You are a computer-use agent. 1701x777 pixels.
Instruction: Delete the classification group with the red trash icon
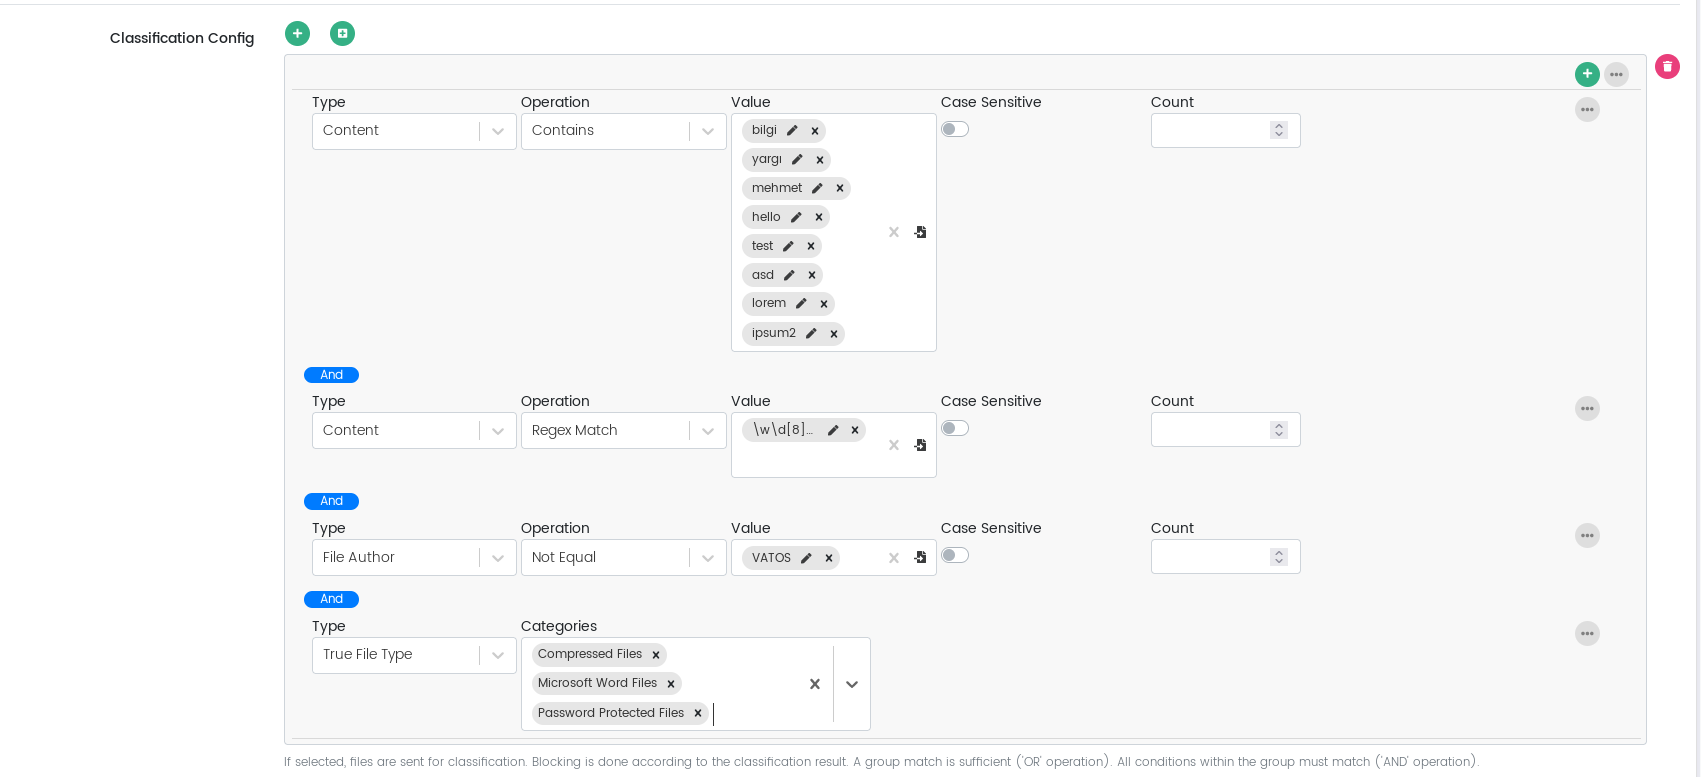pyautogui.click(x=1667, y=67)
